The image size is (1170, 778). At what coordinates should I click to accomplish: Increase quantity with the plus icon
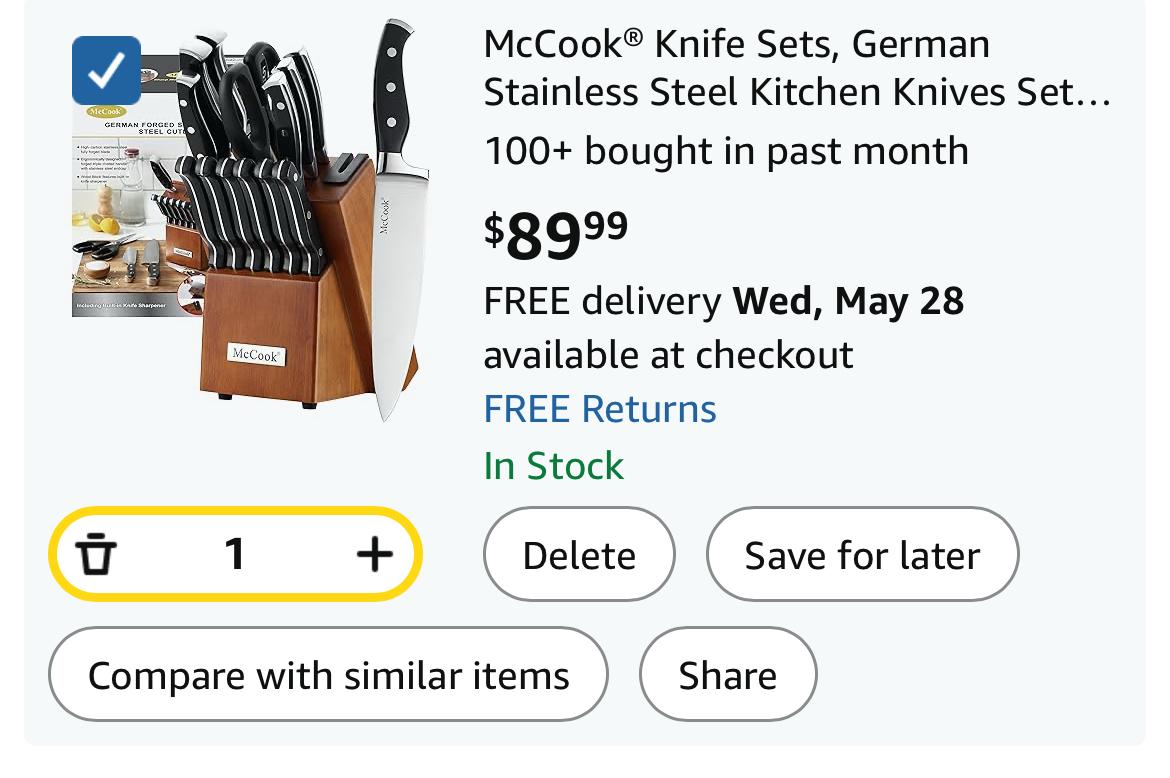tap(374, 554)
